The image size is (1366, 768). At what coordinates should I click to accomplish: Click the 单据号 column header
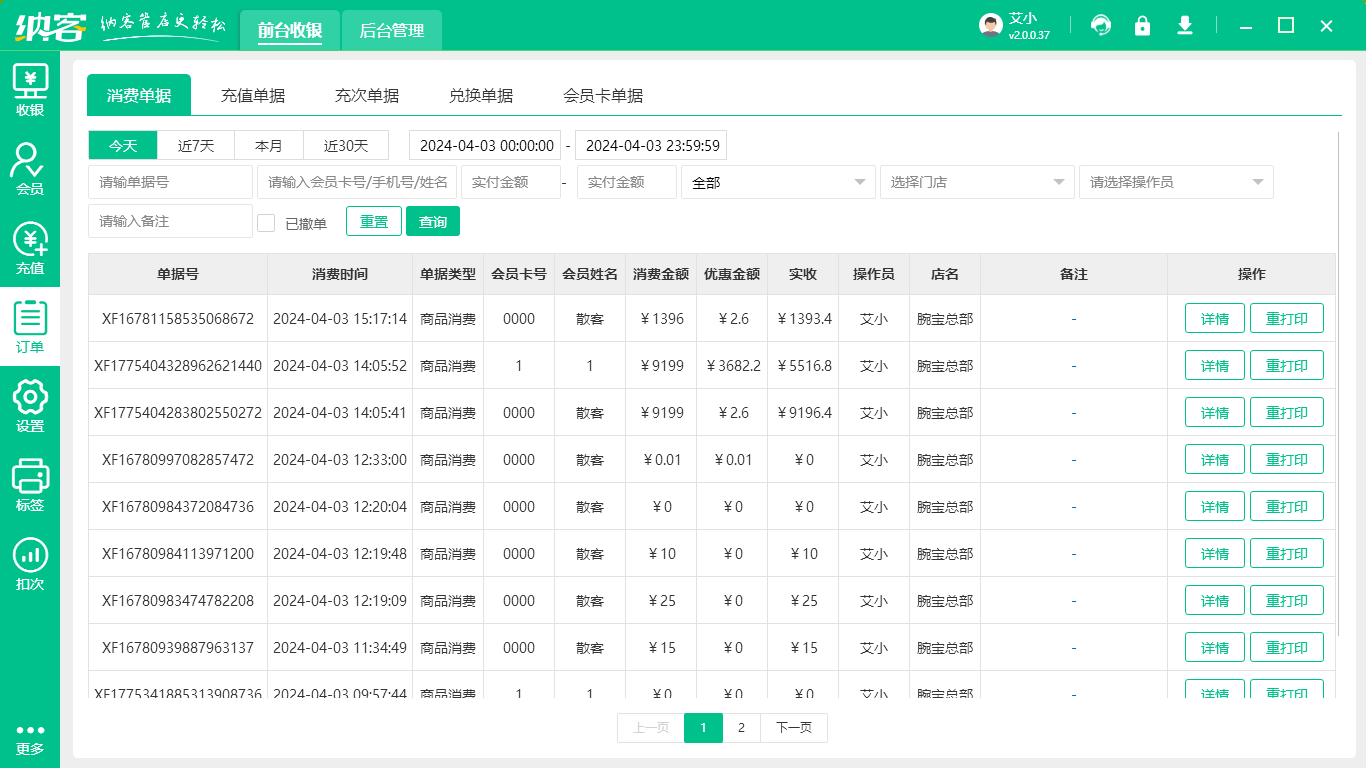178,274
